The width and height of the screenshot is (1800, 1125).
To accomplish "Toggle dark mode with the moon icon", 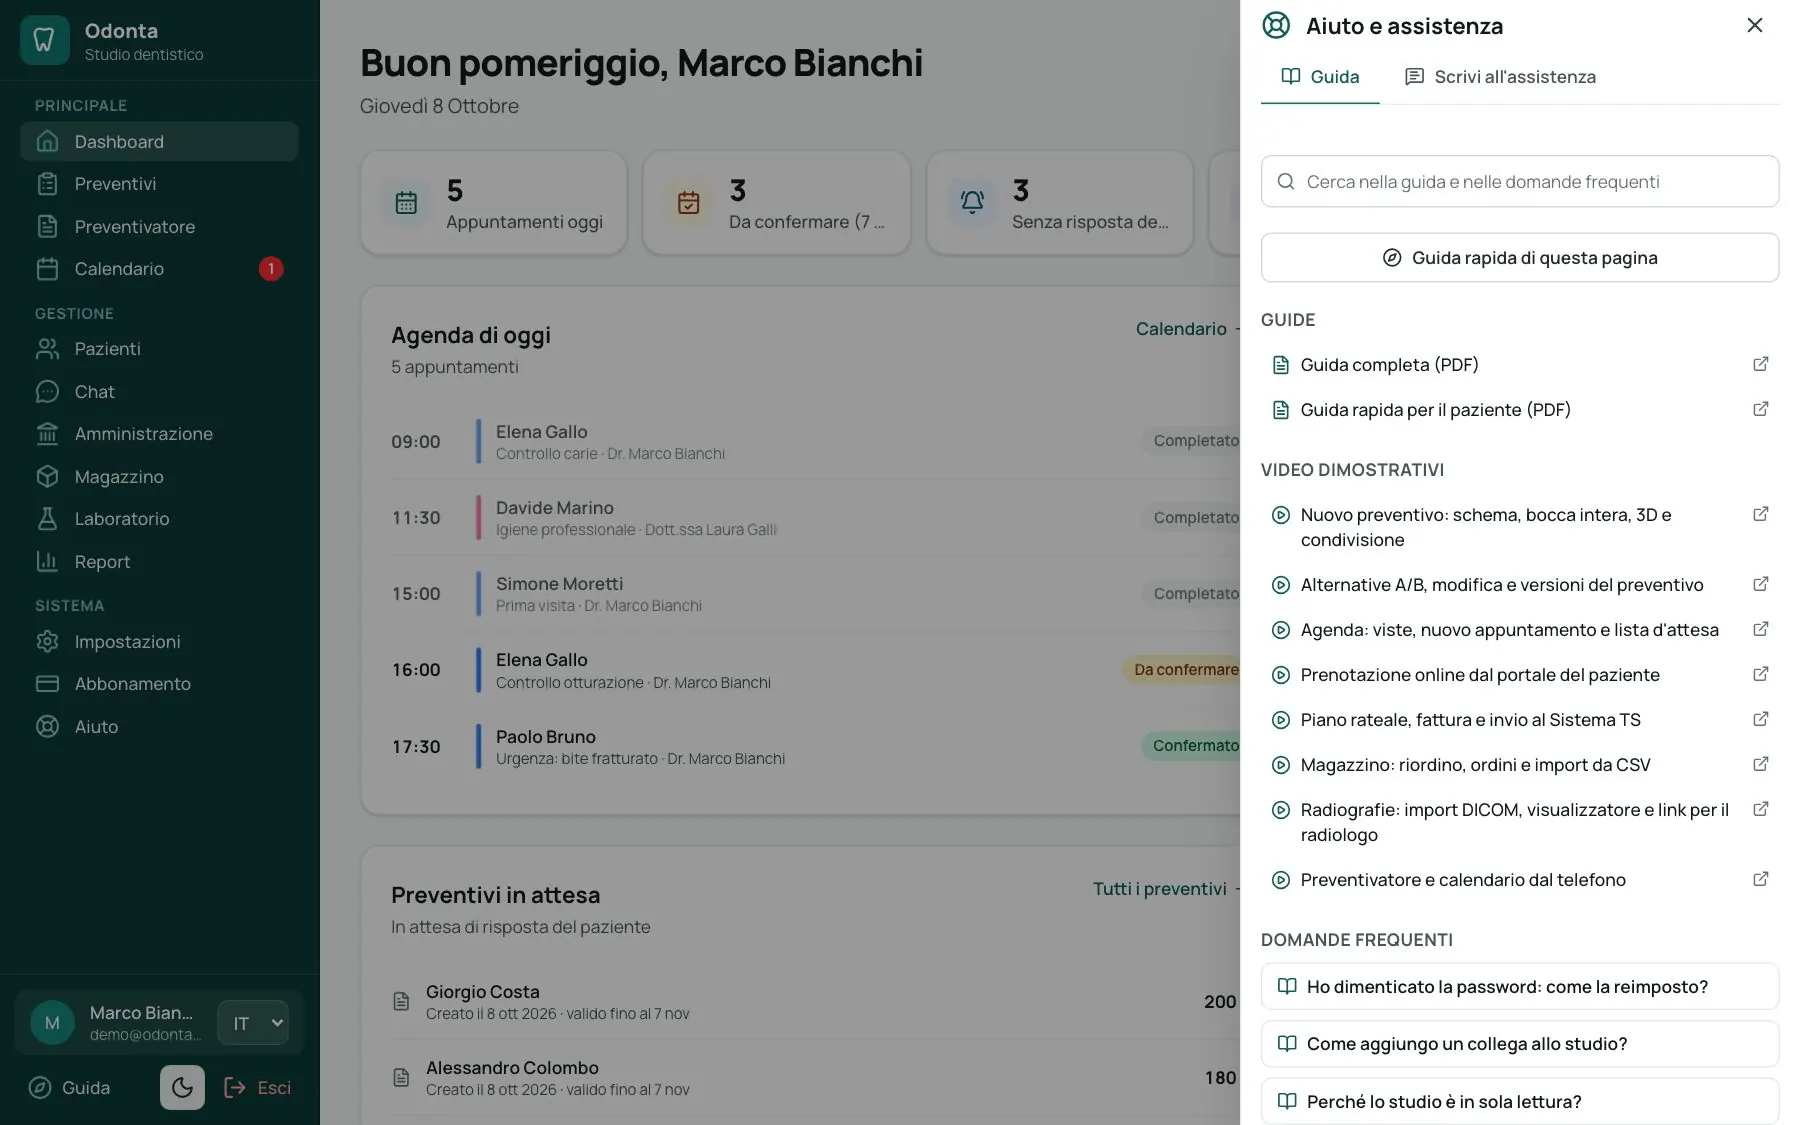I will (182, 1087).
